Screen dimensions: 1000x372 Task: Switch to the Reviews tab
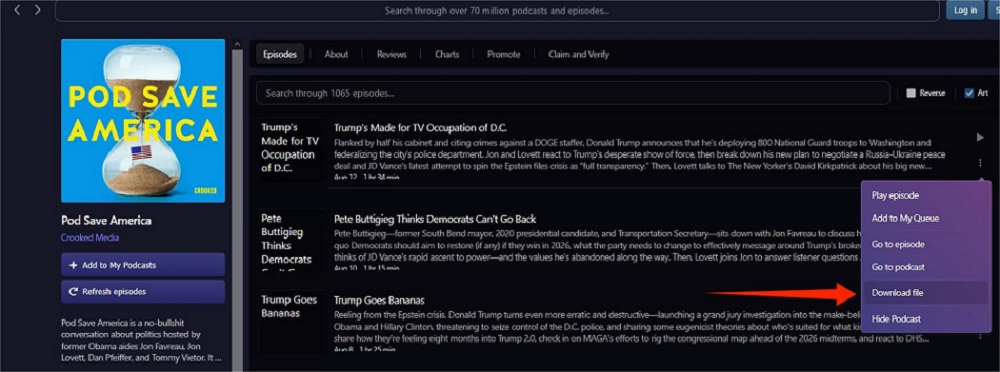pos(392,54)
